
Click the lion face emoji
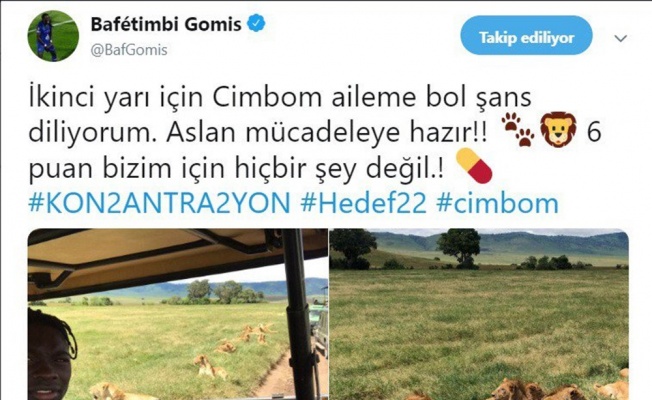click(x=558, y=129)
